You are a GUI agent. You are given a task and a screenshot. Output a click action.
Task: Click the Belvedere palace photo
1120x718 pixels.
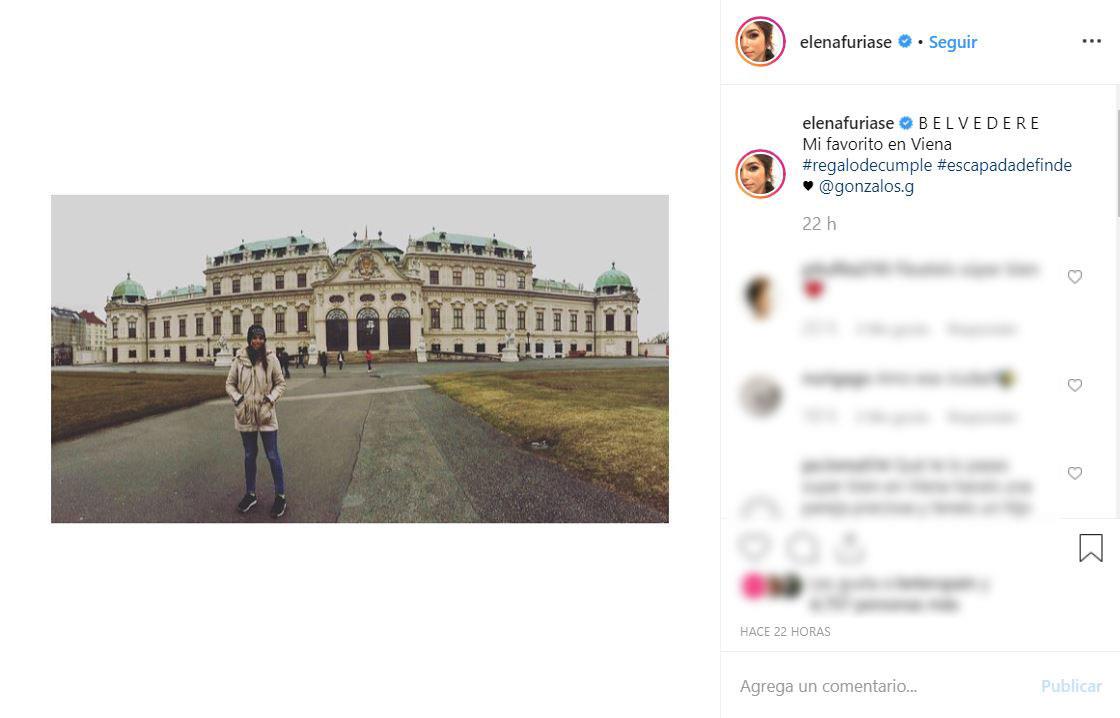pos(360,359)
